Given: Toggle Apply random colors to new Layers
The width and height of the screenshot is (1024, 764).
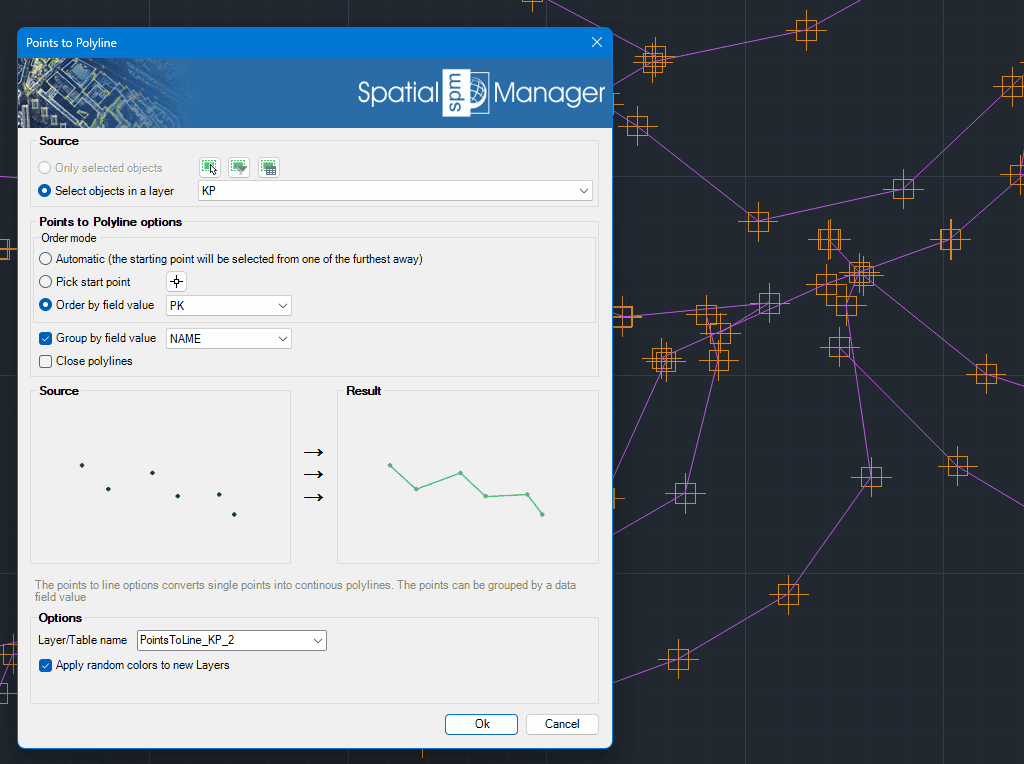Looking at the screenshot, I should click(x=45, y=665).
